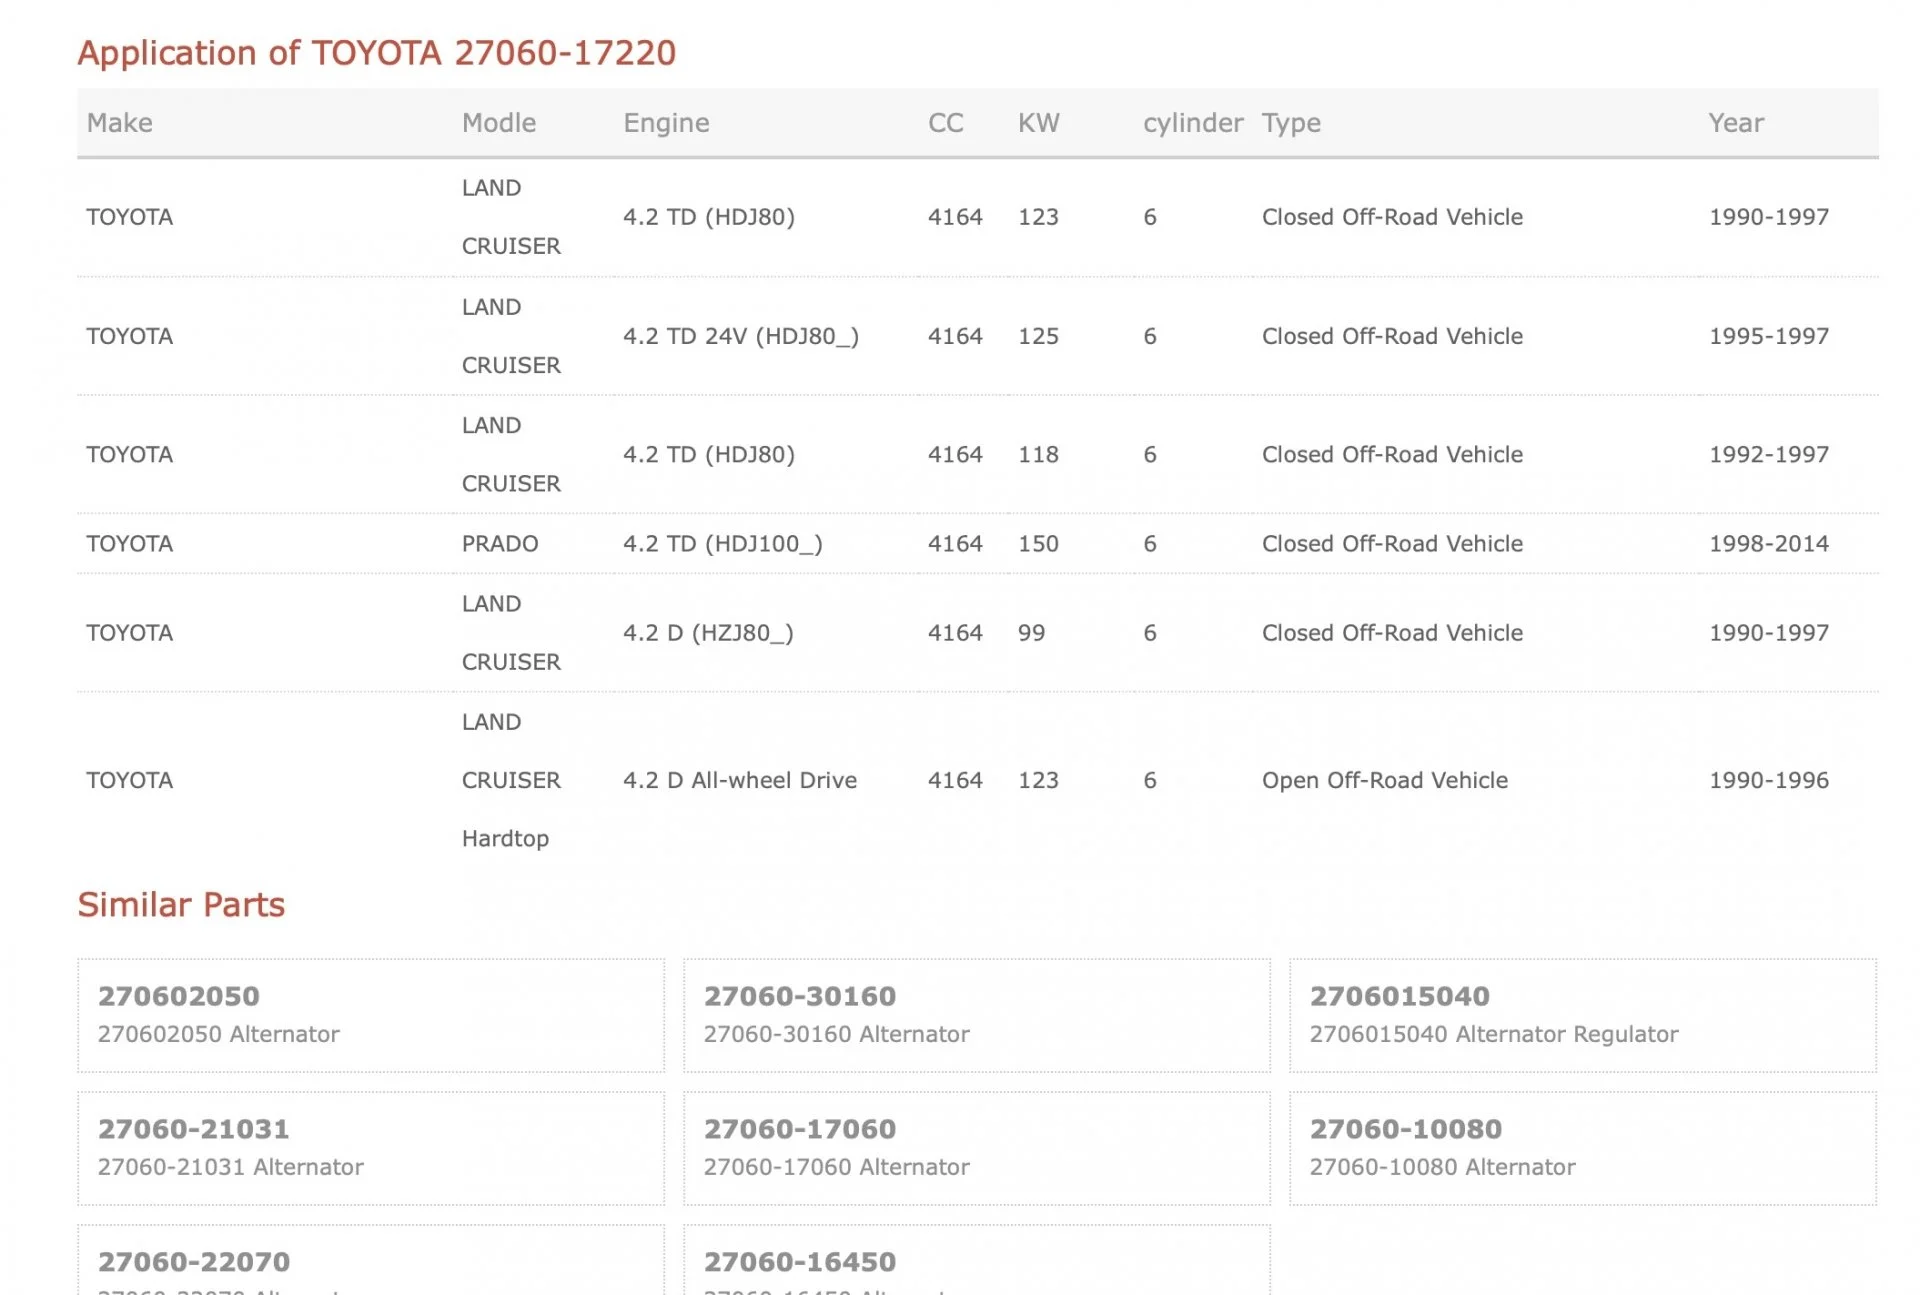This screenshot has height=1295, width=1920.
Task: Click the Engine column header
Action: pyautogui.click(x=666, y=123)
